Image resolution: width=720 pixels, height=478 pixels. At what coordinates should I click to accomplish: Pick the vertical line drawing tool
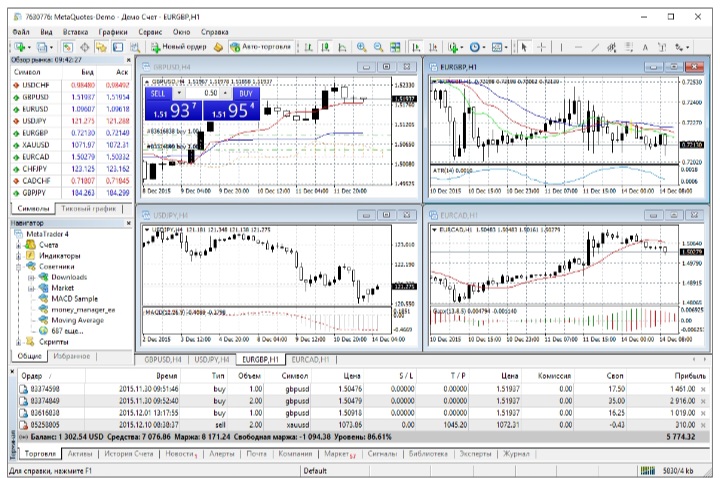tap(561, 47)
